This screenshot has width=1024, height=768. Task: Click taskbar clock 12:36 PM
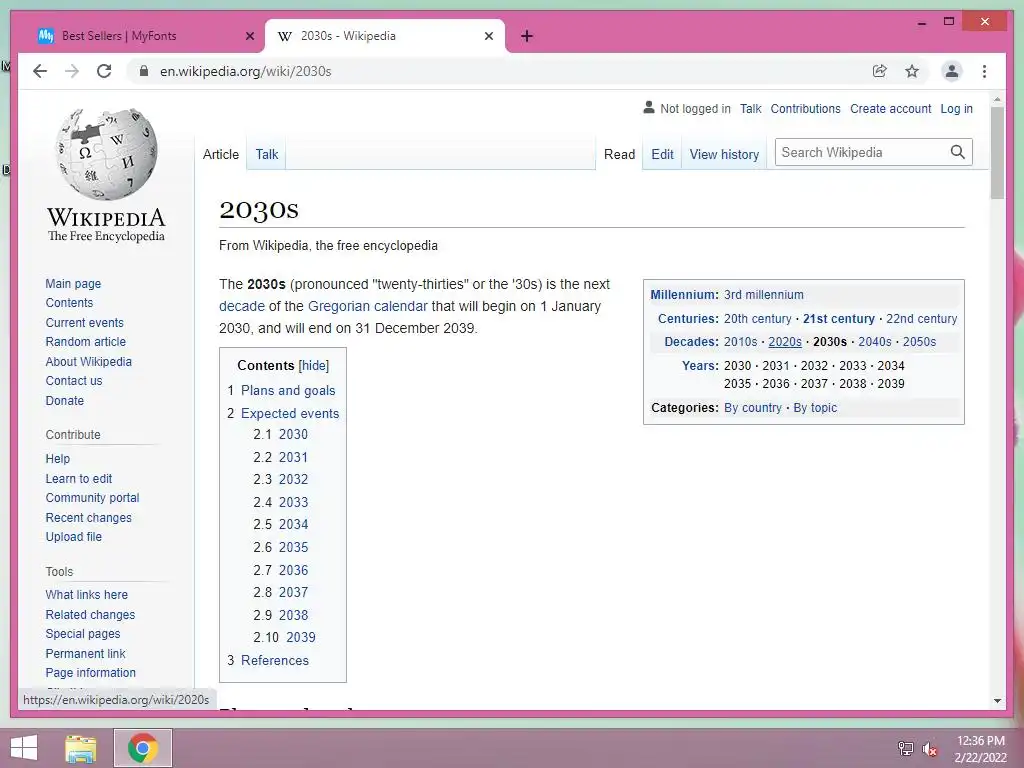point(980,741)
